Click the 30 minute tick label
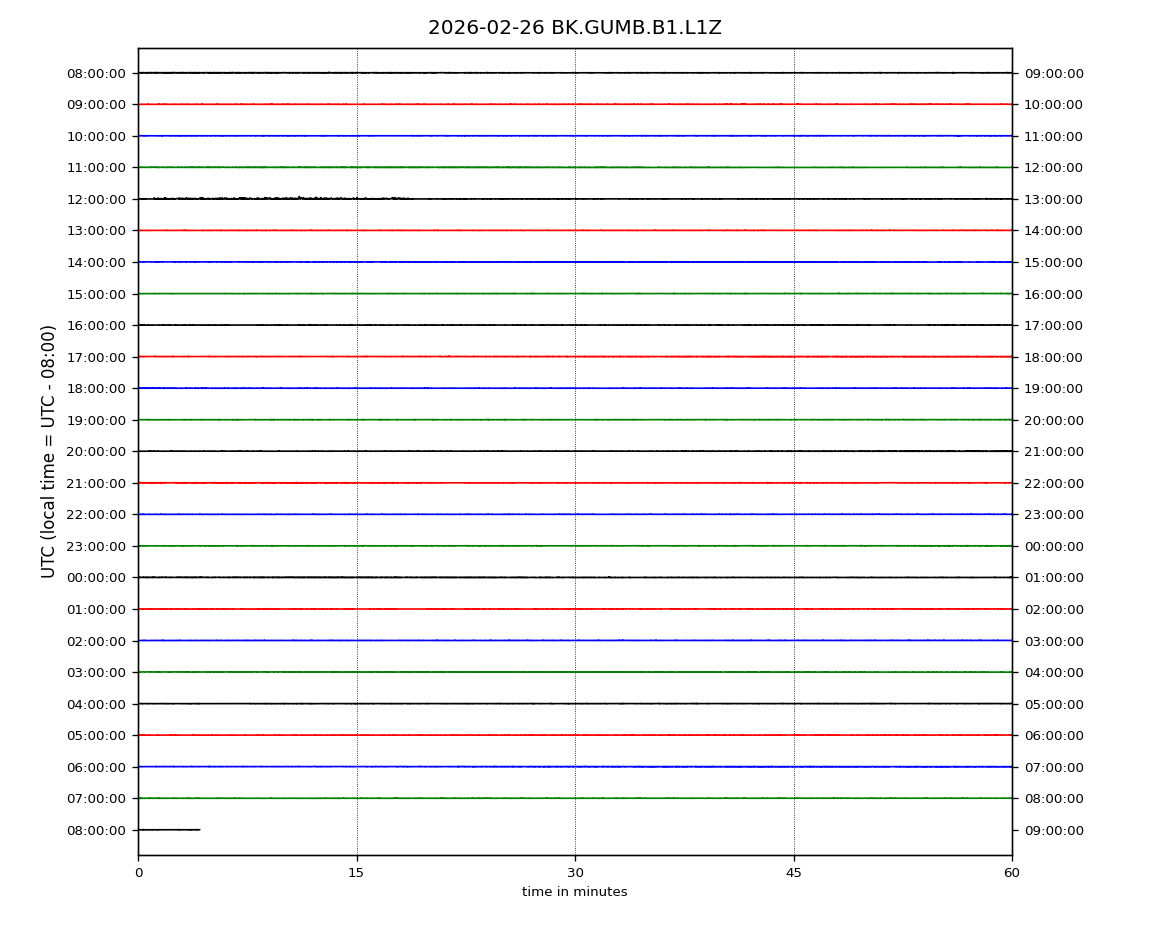This screenshot has height=950, width=1150. pyautogui.click(x=574, y=873)
